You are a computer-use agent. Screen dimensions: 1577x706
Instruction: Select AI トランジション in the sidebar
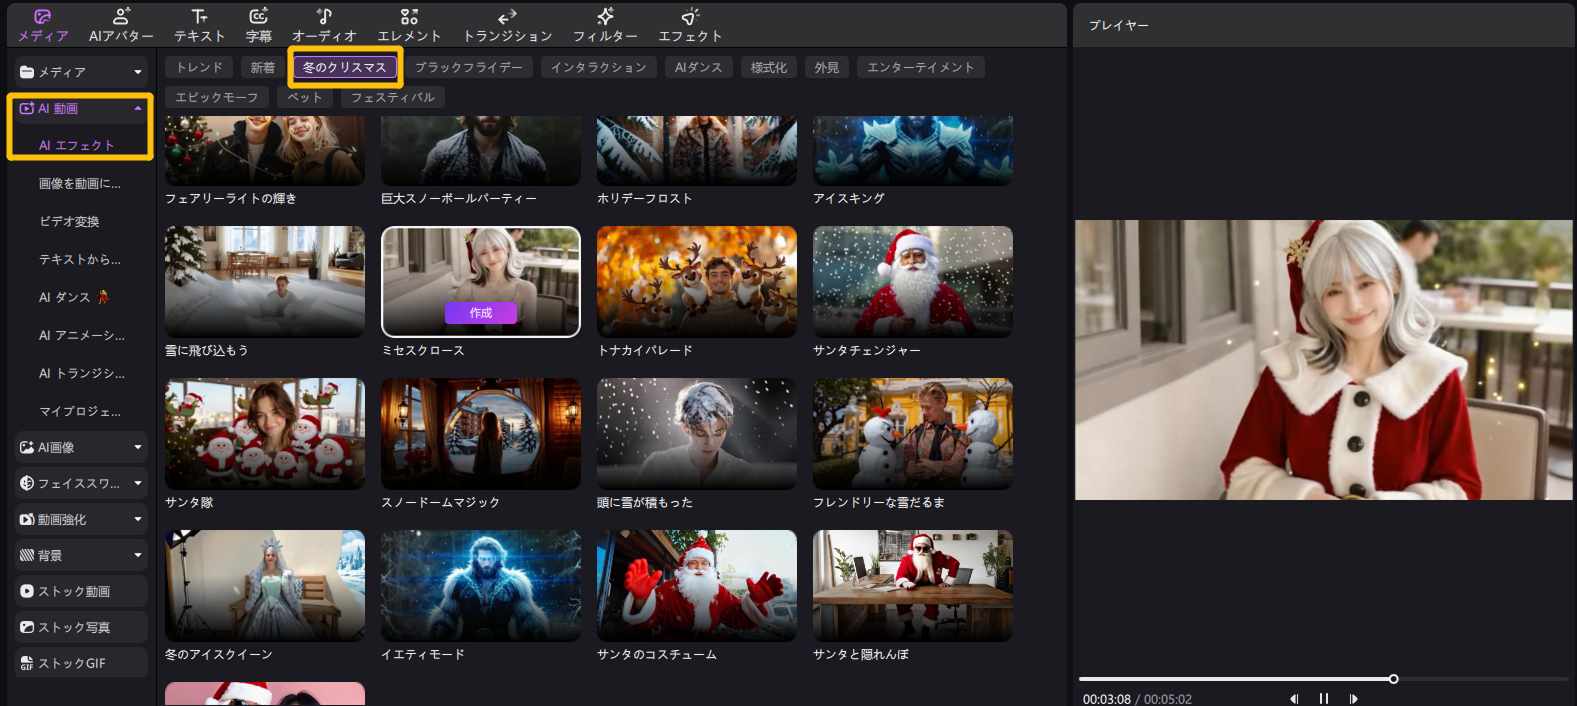pos(82,373)
